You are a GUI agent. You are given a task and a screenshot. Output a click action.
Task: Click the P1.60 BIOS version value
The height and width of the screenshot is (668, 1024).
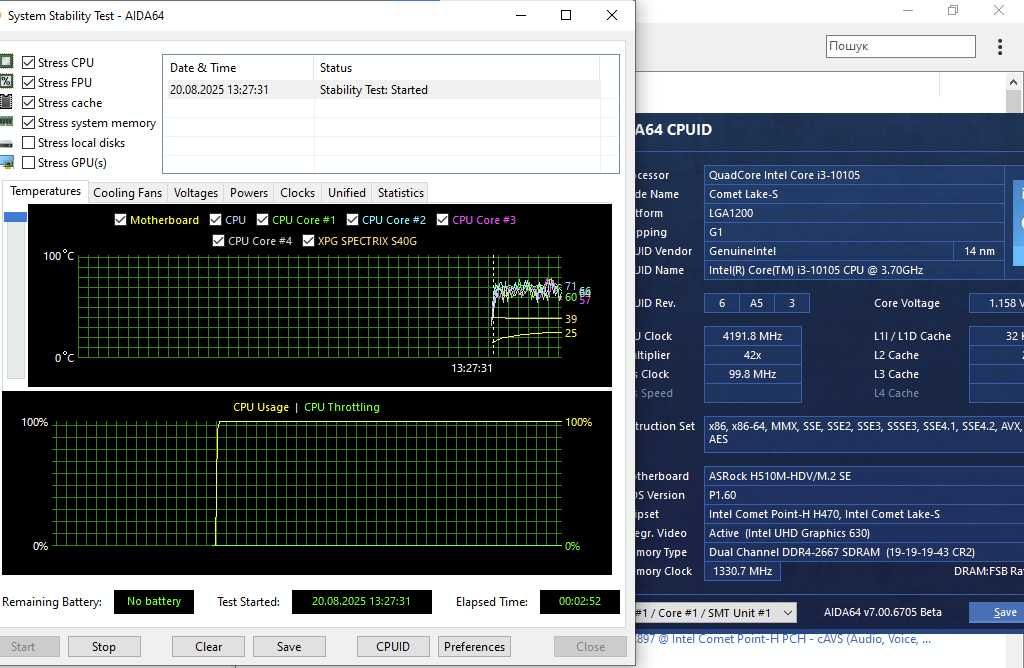pos(864,495)
